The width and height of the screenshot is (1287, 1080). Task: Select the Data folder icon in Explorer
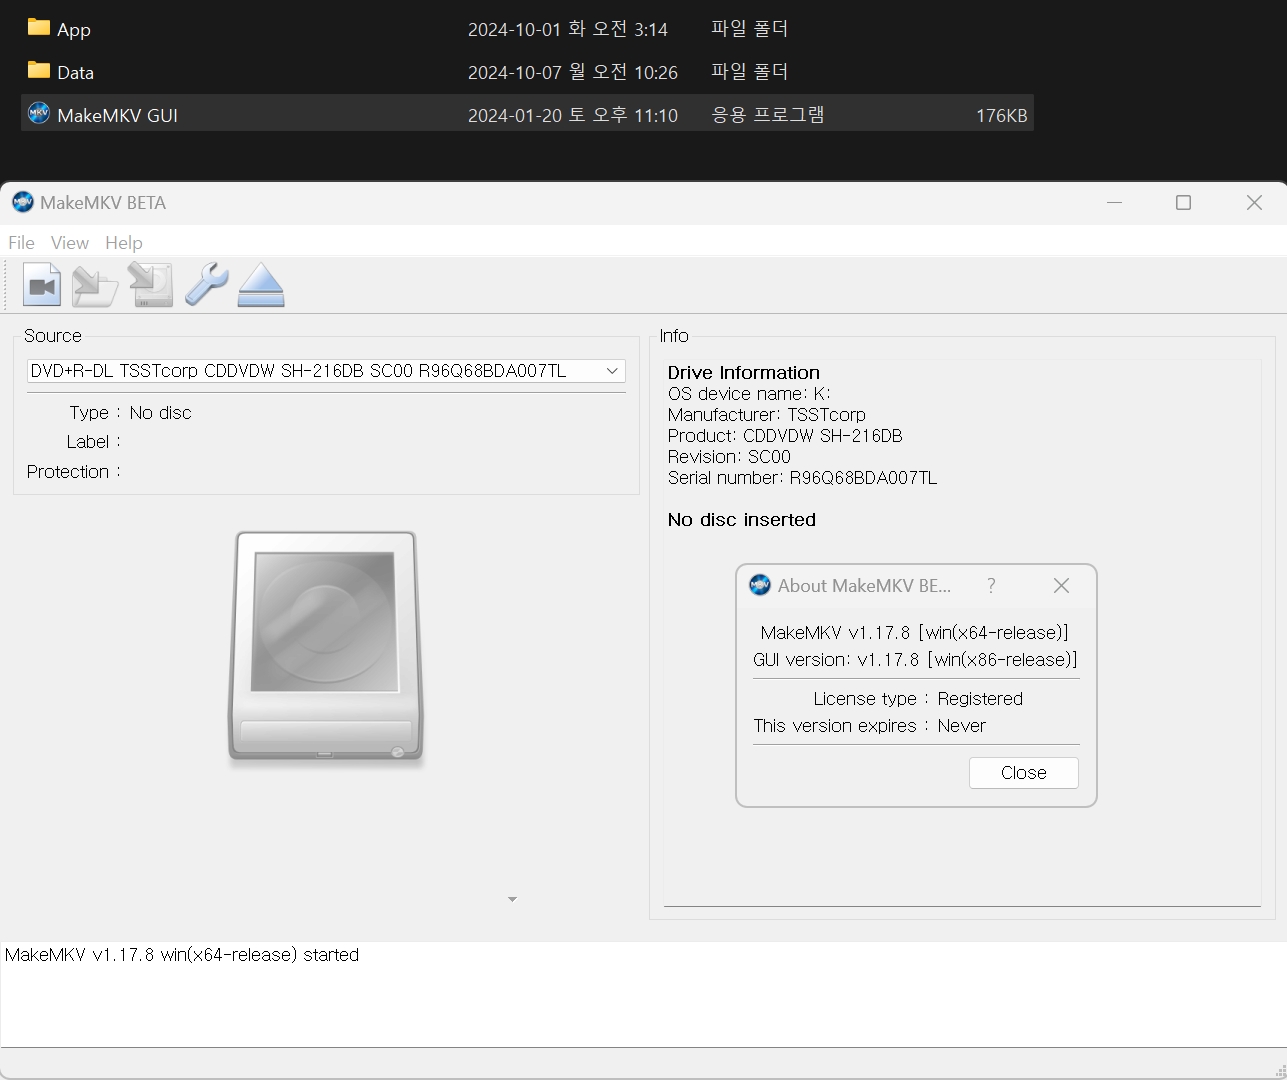pos(39,71)
